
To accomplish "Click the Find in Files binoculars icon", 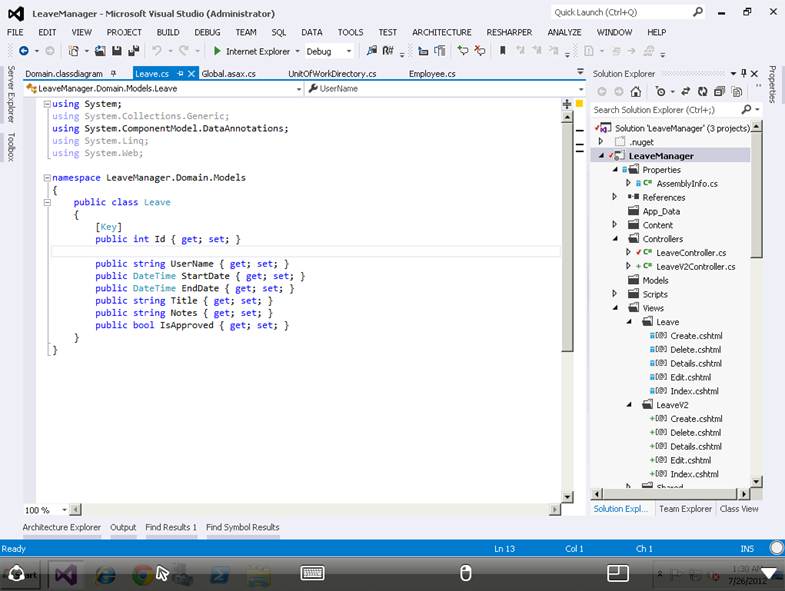I will click(371, 51).
